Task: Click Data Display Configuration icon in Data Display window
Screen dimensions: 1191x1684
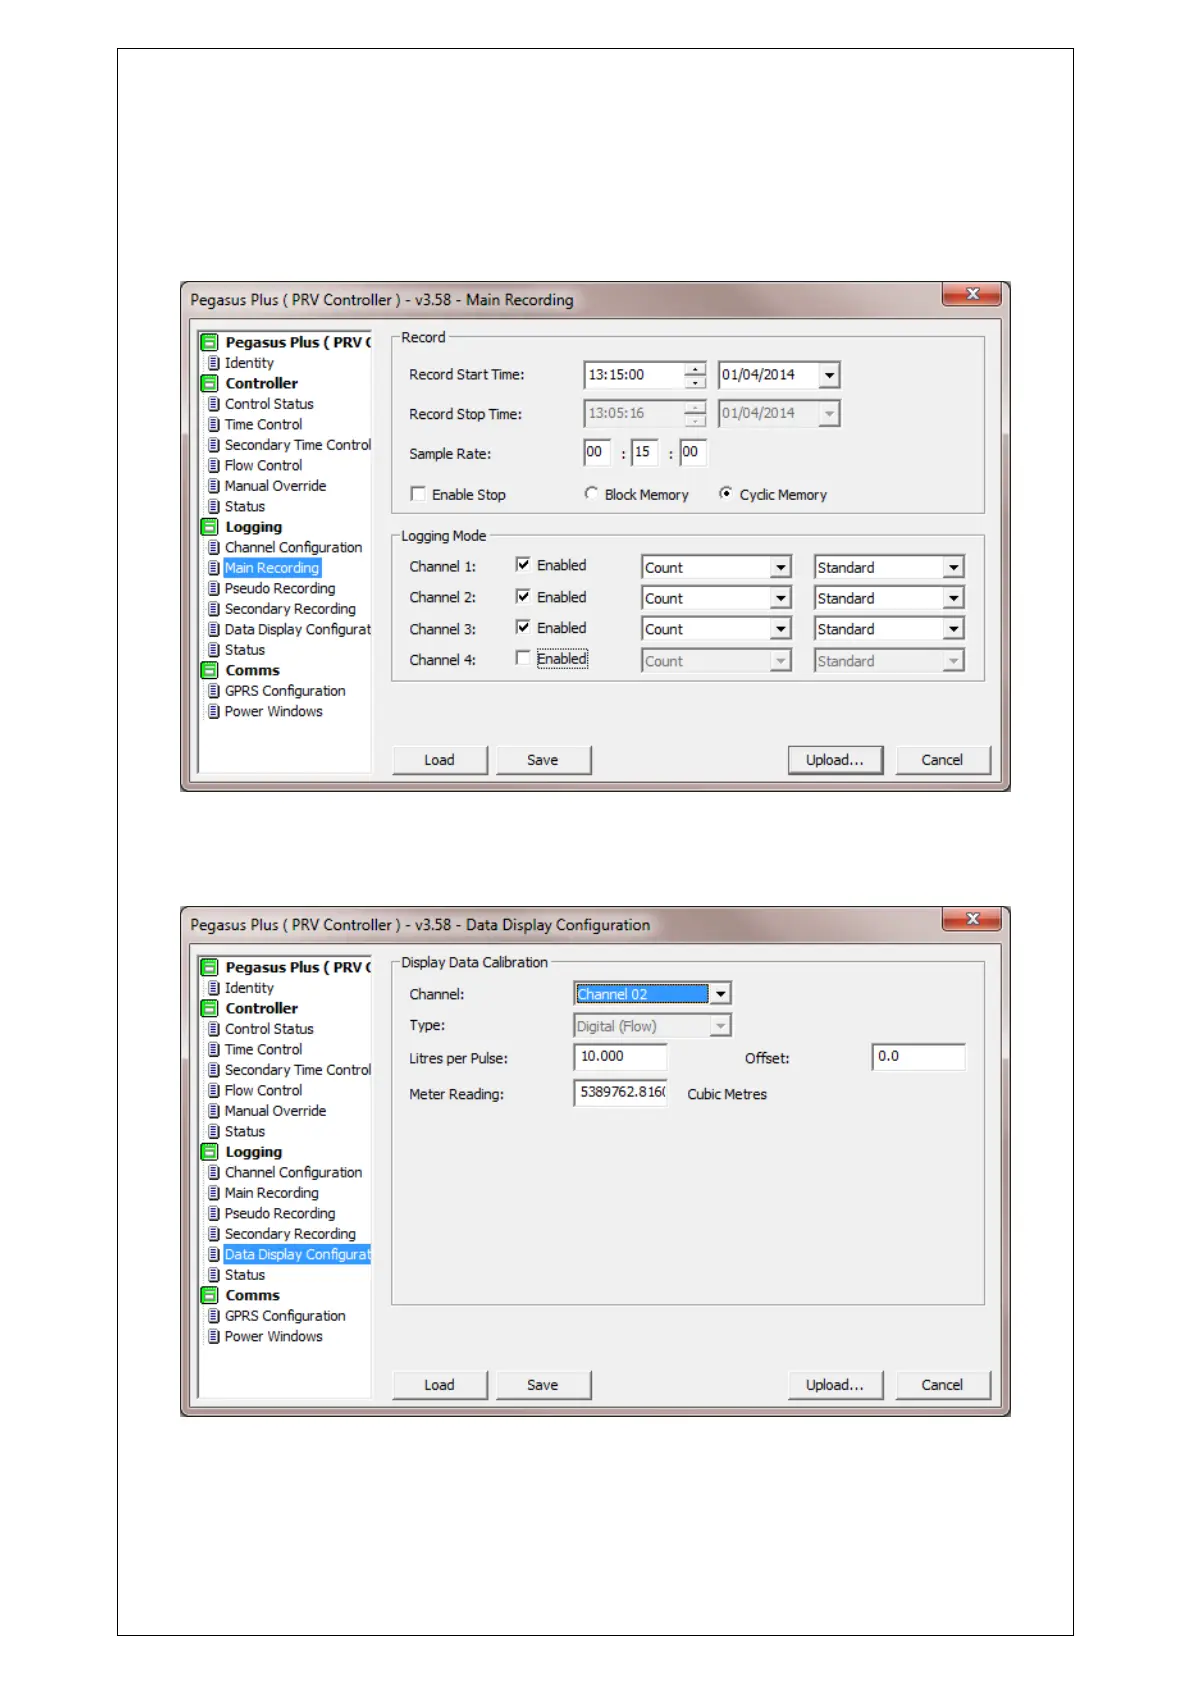Action: click(x=213, y=1254)
